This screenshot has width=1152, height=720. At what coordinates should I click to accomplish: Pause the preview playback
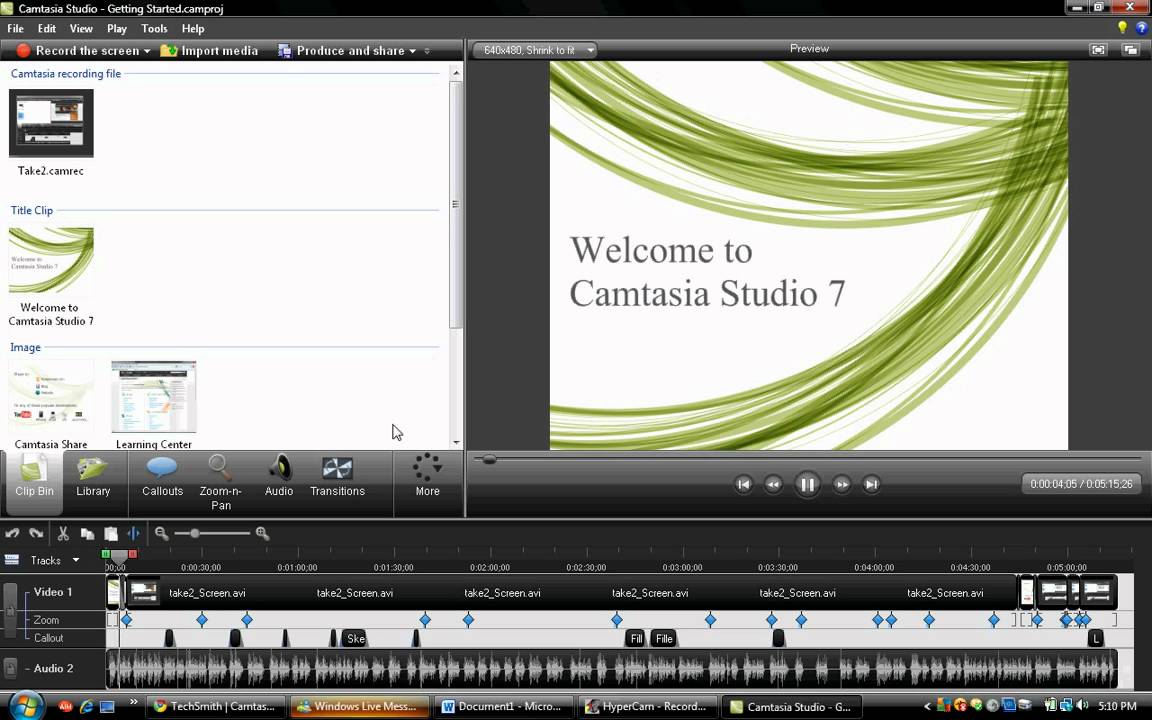click(x=807, y=484)
